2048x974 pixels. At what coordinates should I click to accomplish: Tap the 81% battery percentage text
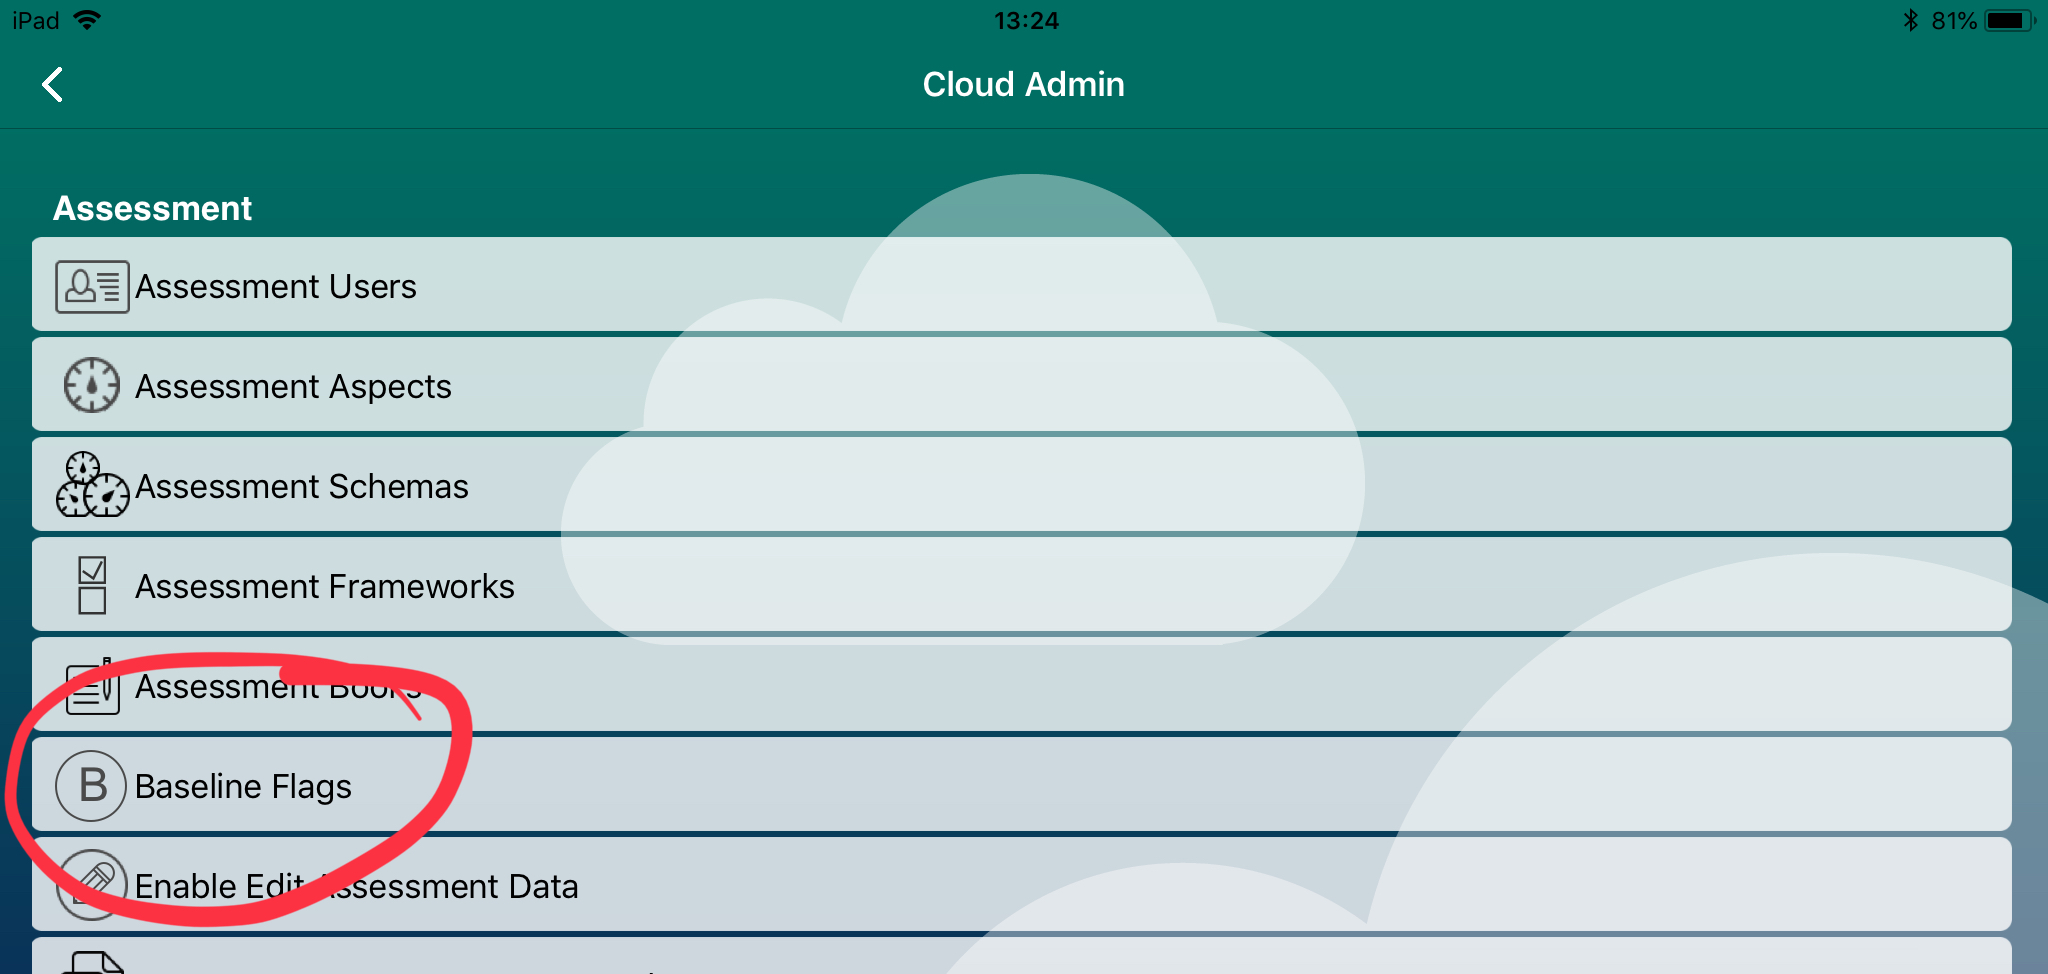coord(1954,20)
